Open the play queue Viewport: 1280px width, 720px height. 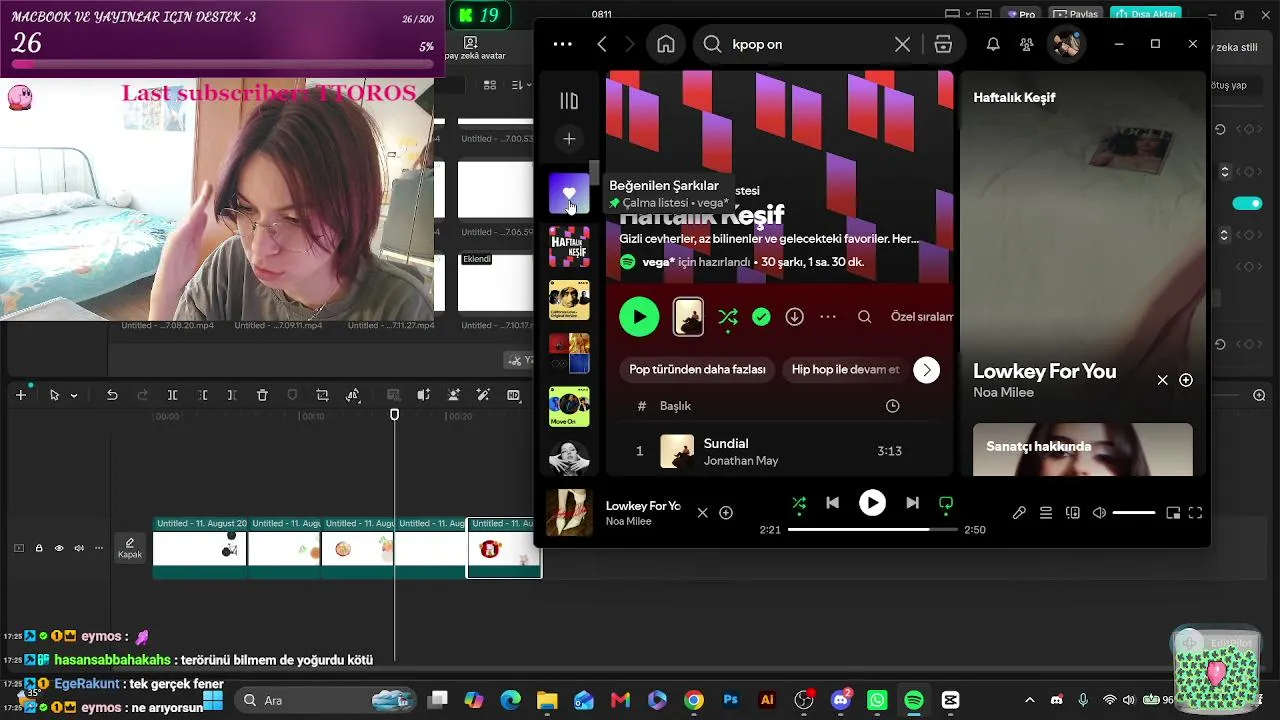pyautogui.click(x=1046, y=513)
